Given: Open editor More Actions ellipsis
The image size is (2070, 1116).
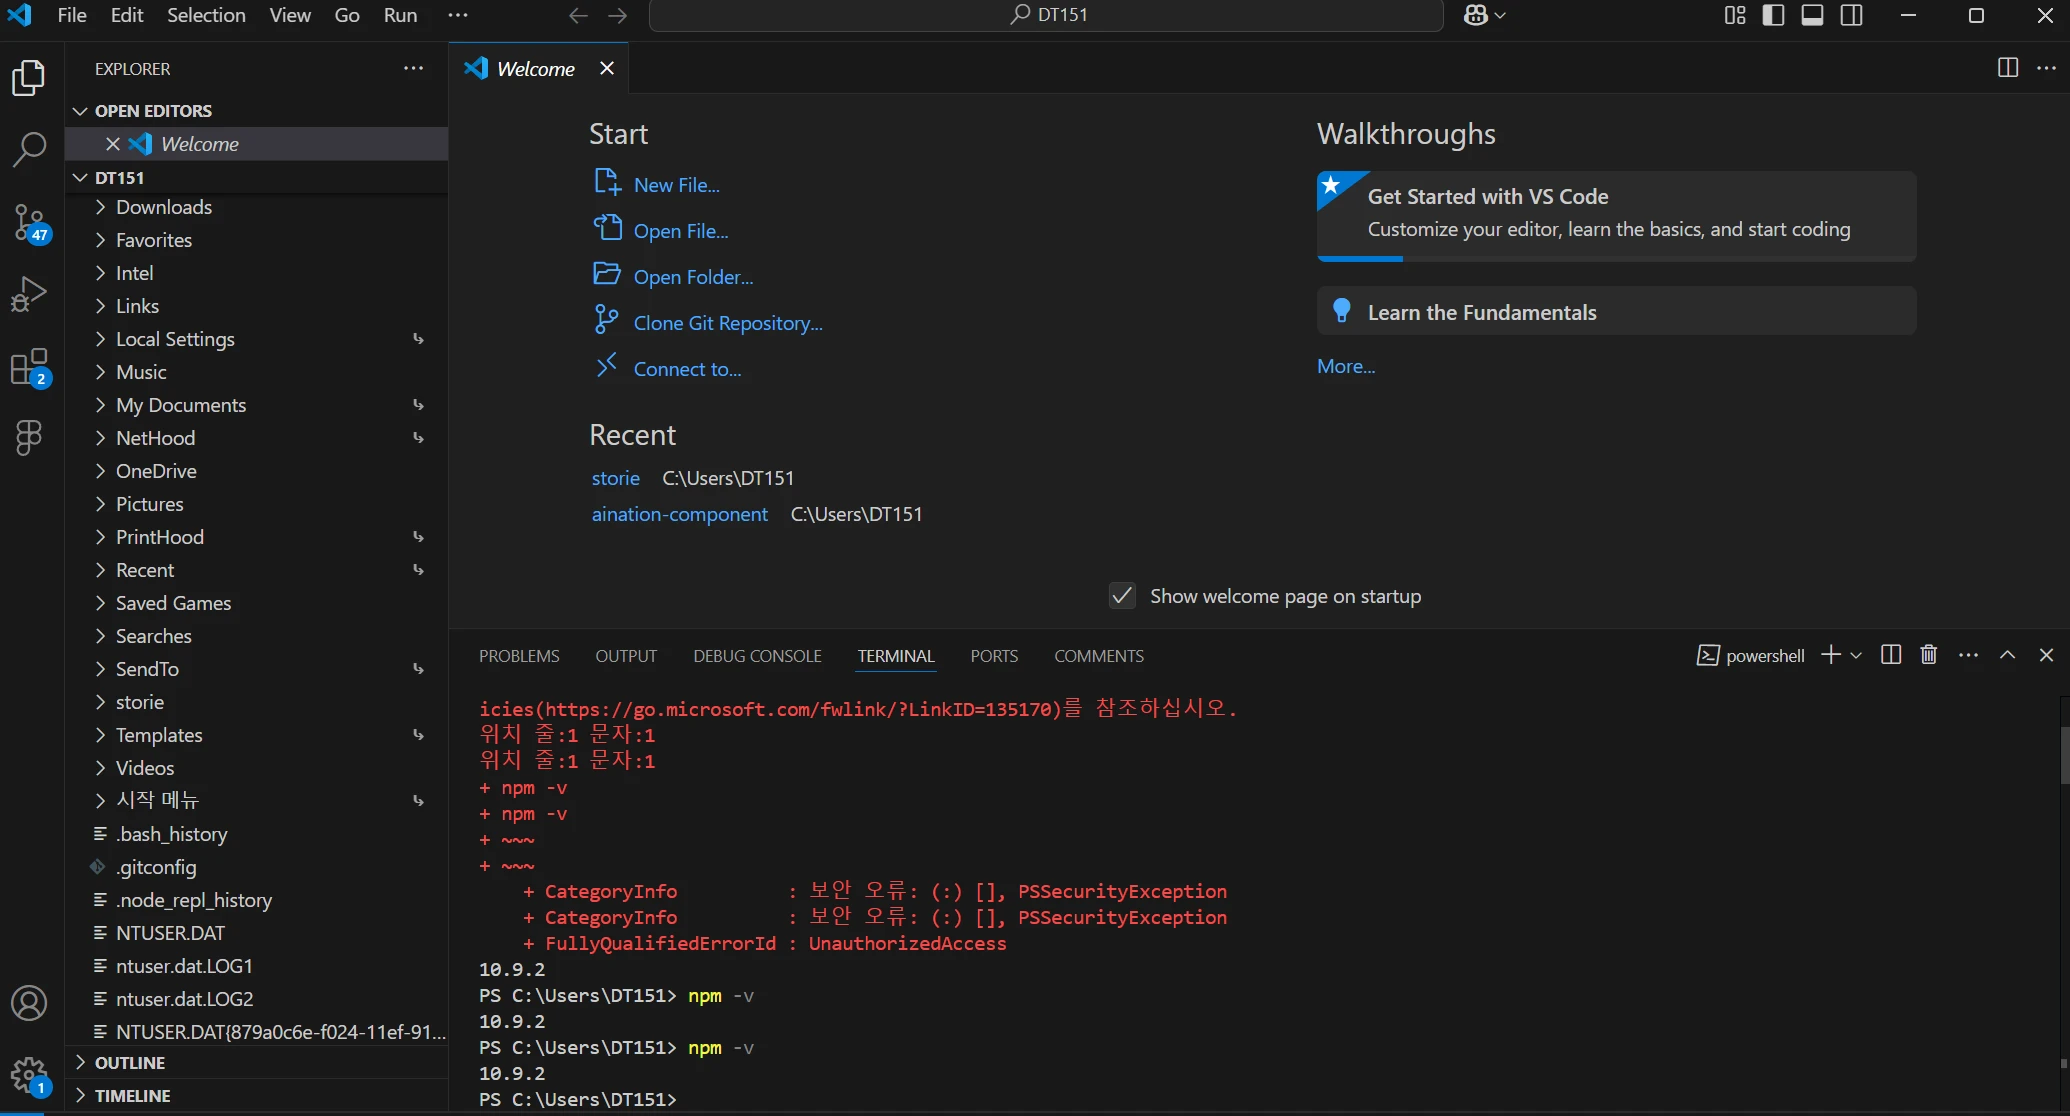Looking at the screenshot, I should click(2046, 67).
